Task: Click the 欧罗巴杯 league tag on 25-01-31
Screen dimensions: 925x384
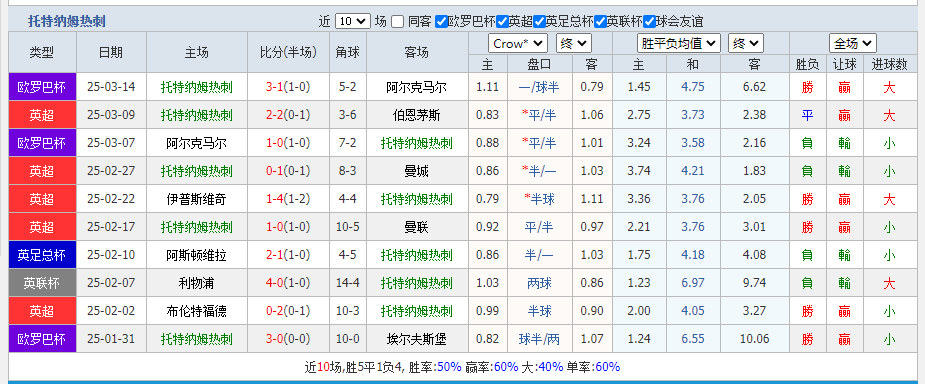Action: tap(42, 340)
